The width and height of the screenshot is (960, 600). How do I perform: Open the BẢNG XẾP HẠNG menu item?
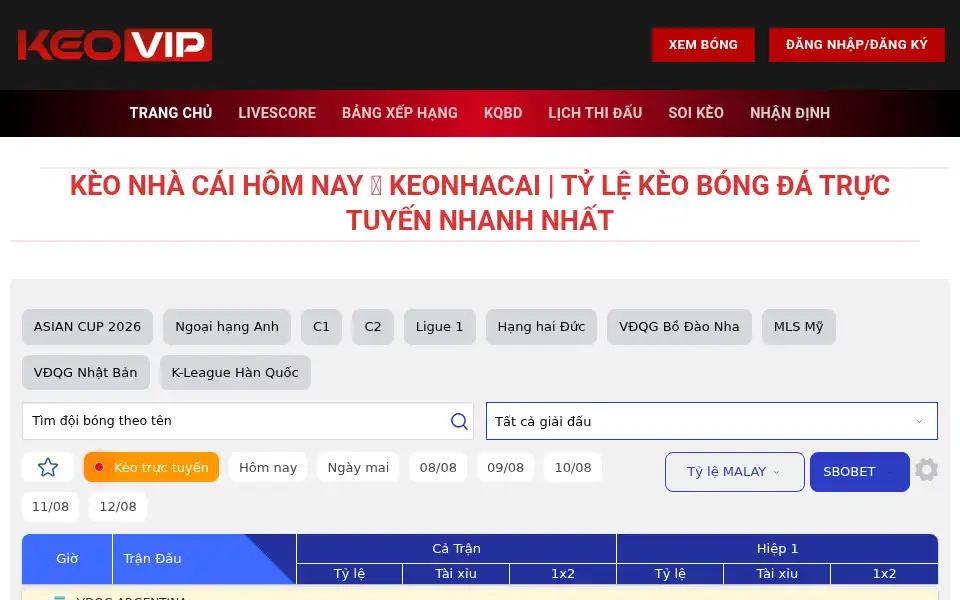[x=400, y=113]
